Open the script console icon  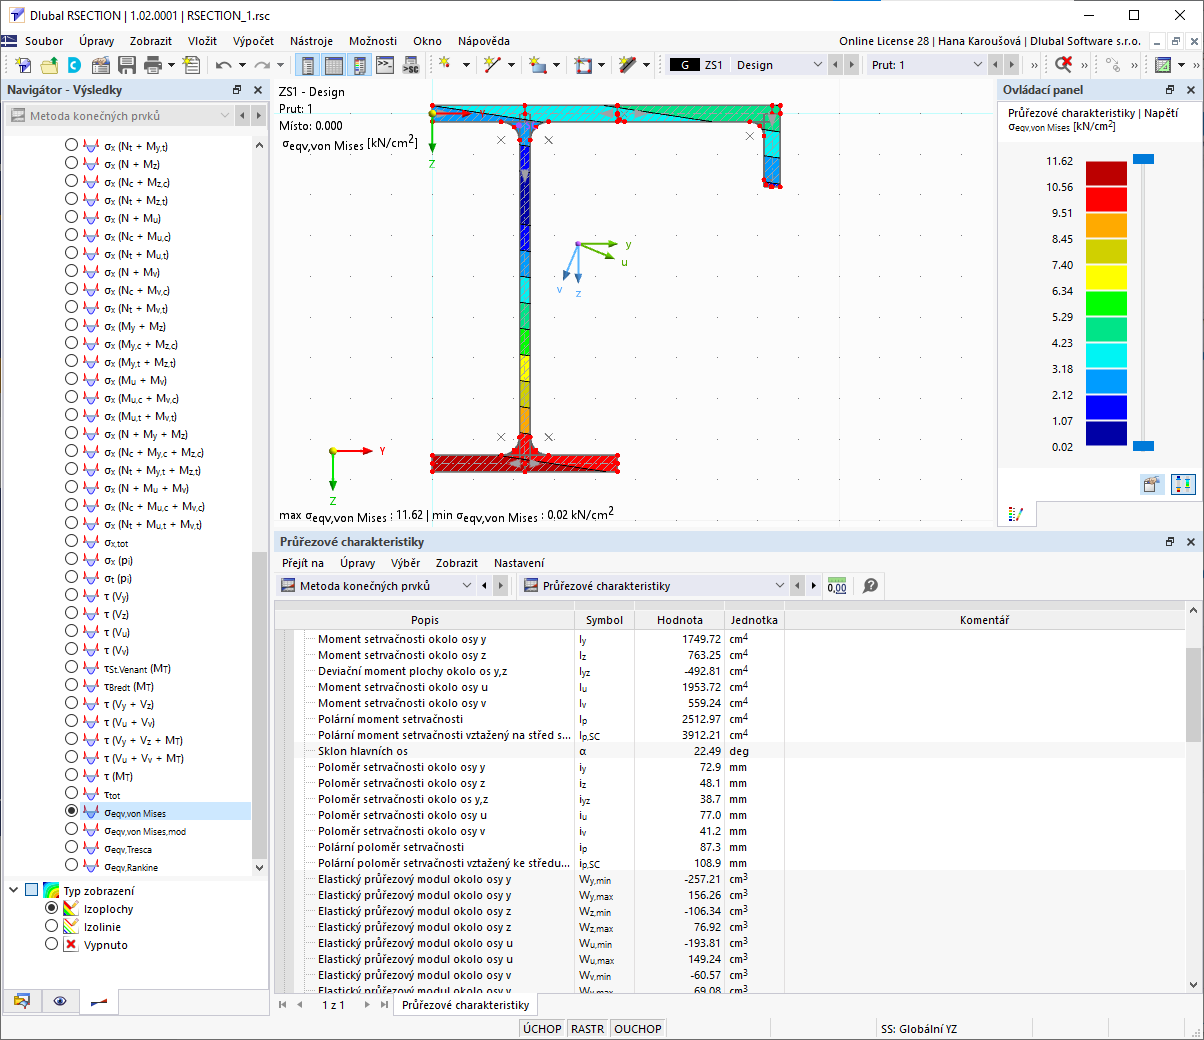(385, 65)
